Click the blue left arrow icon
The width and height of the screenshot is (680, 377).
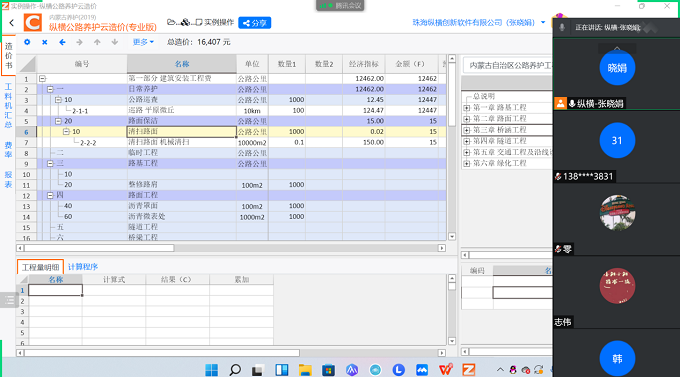point(62,42)
